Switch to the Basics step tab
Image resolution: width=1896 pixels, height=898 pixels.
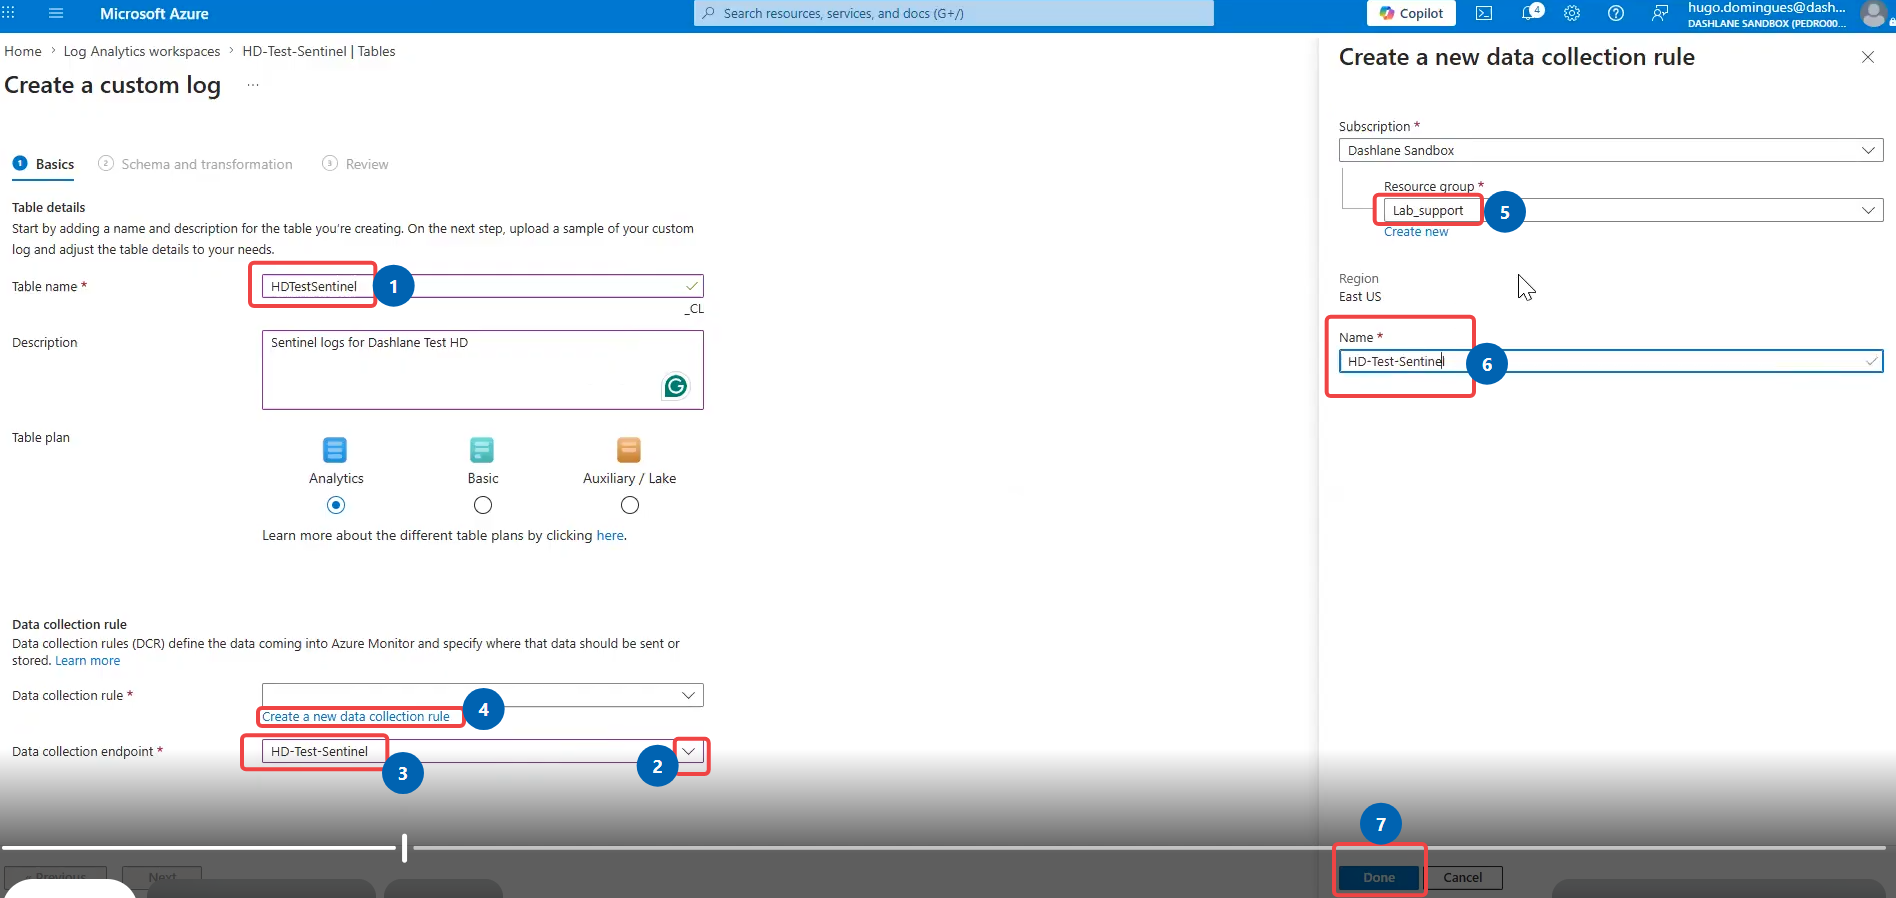point(43,164)
